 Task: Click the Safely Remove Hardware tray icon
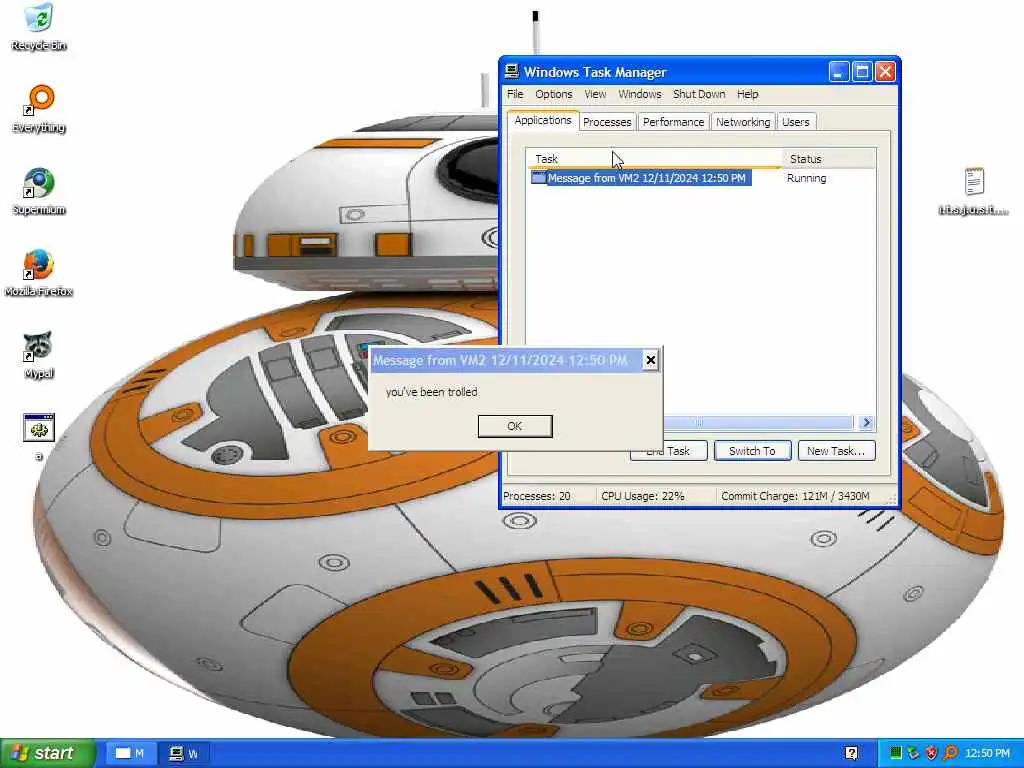tap(913, 753)
